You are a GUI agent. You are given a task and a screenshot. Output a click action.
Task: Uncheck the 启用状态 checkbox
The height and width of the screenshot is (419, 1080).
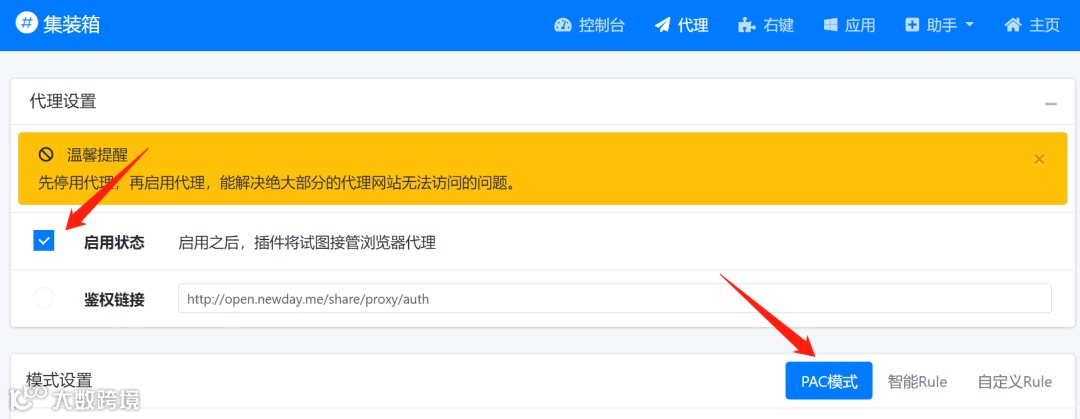pyautogui.click(x=43, y=241)
